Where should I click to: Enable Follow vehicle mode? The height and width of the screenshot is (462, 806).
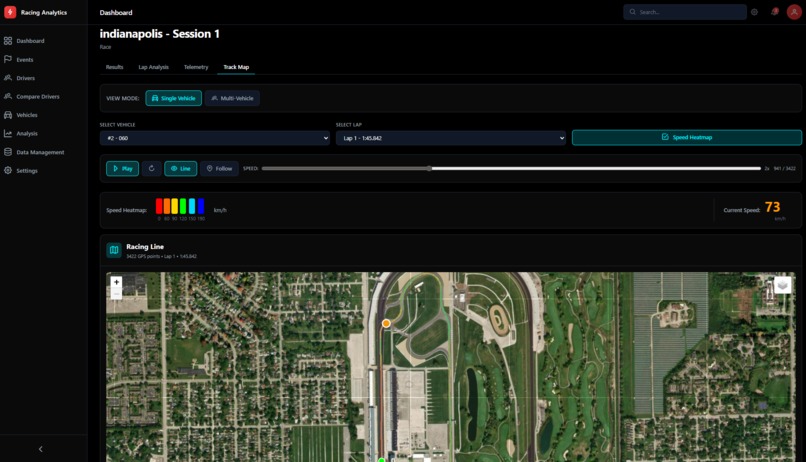click(219, 169)
